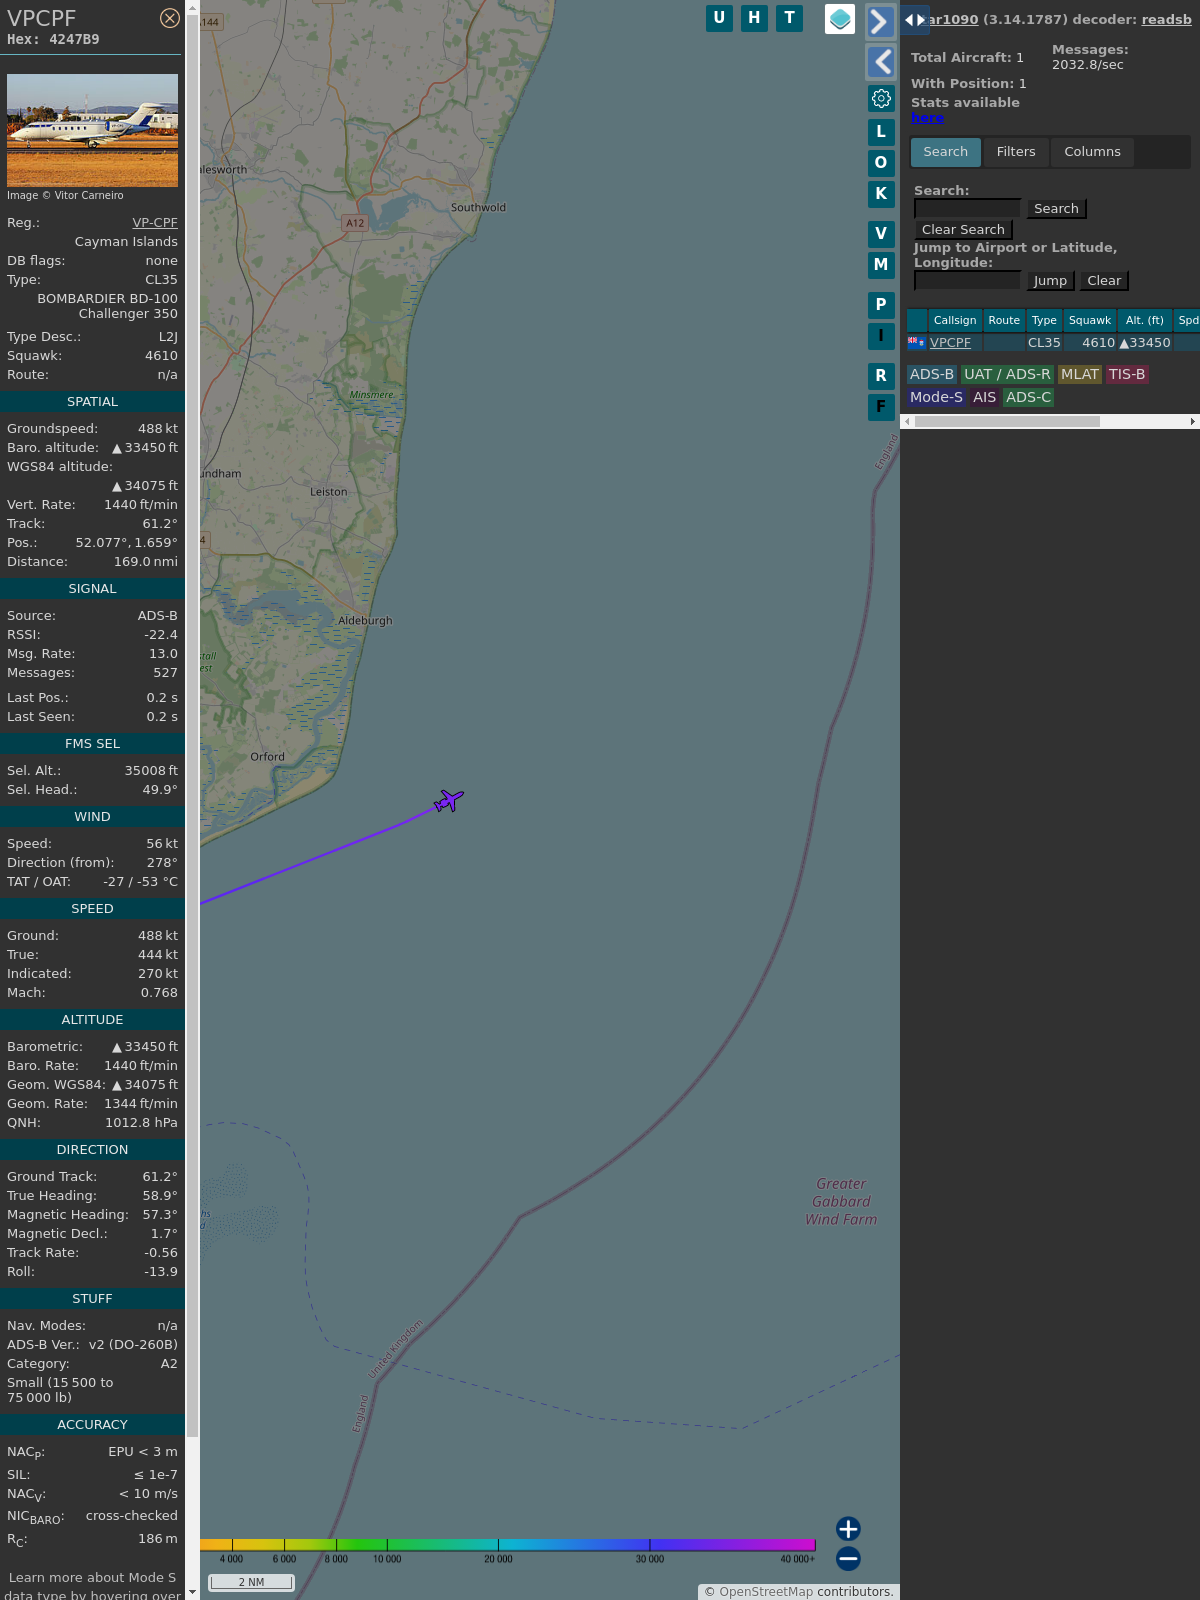Click the H map toggle button
This screenshot has height=1600, width=1200.
coord(754,18)
